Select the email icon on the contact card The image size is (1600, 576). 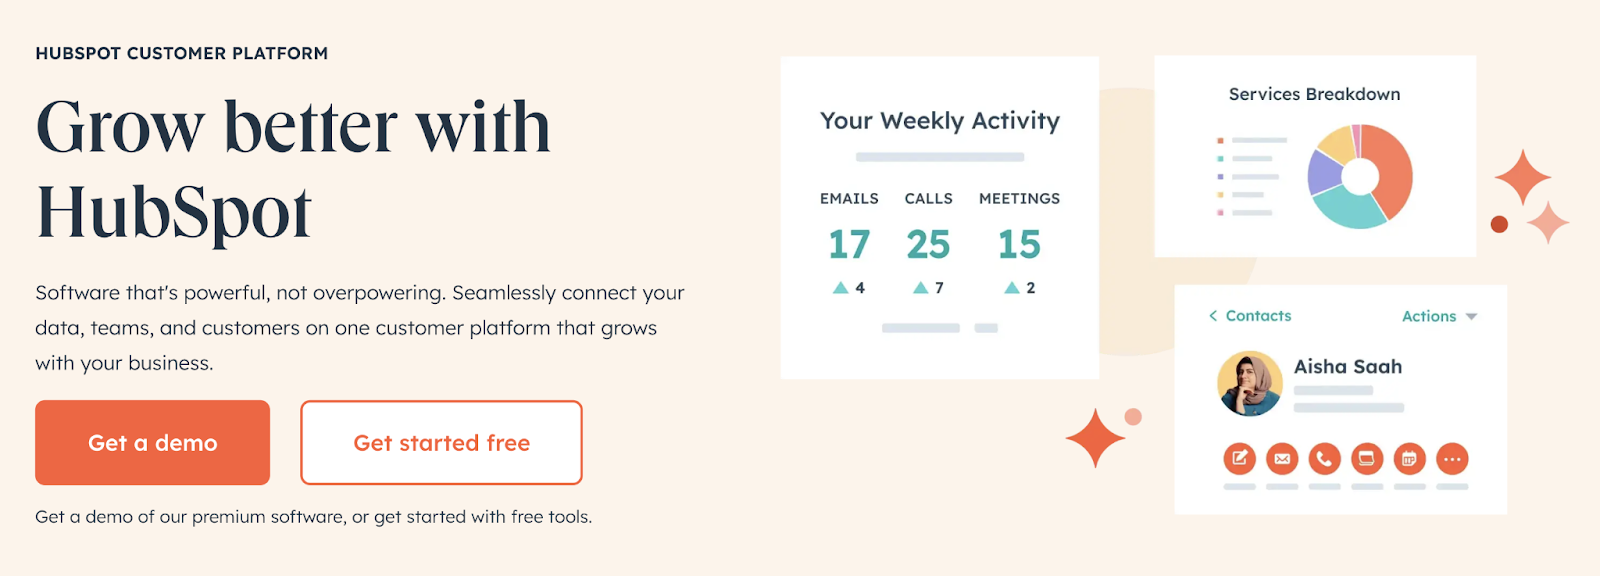pos(1282,459)
